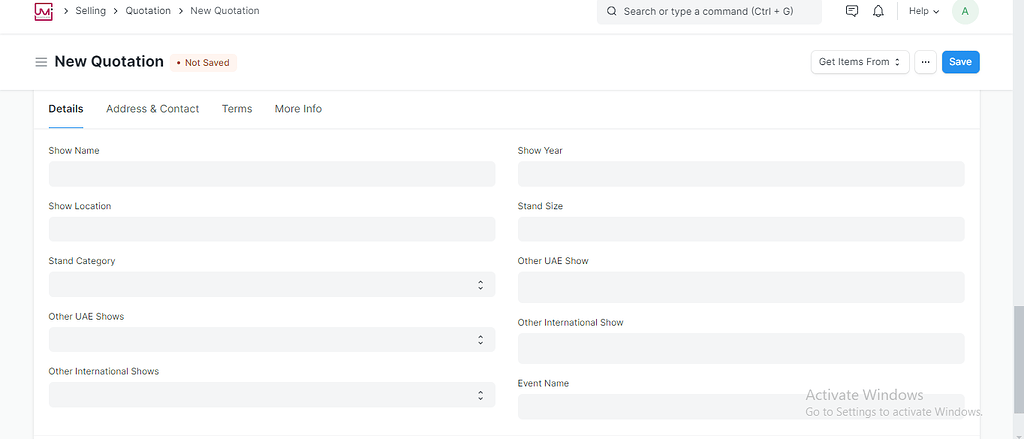This screenshot has height=439, width=1024.
Task: Open the Other International Shows select
Action: [x=271, y=395]
